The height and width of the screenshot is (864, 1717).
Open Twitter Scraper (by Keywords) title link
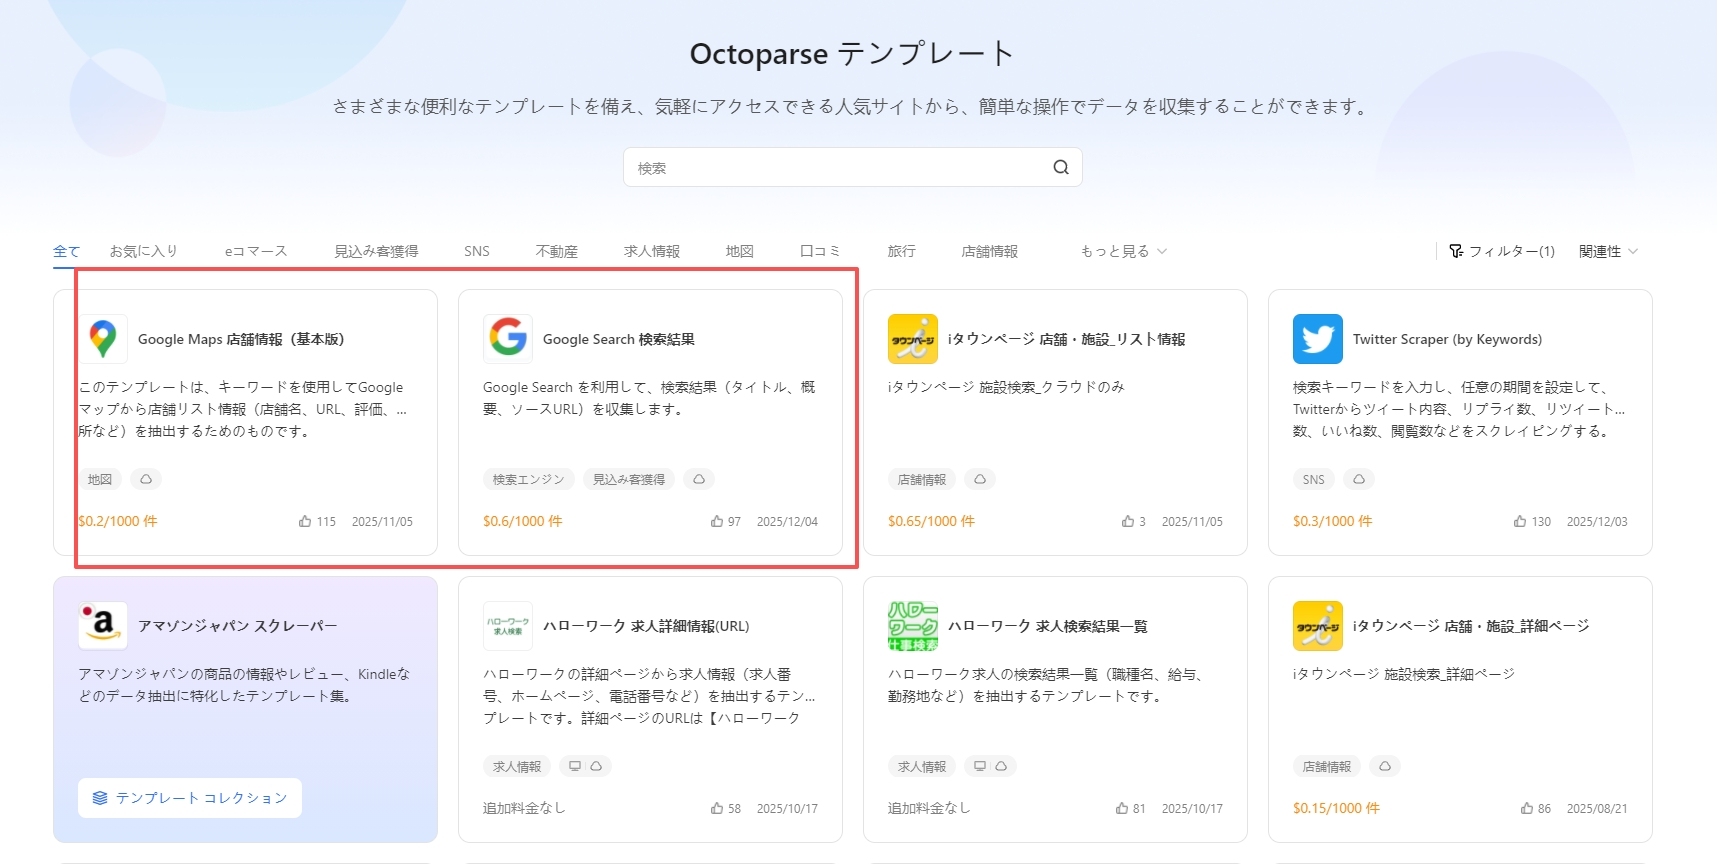1446,339
